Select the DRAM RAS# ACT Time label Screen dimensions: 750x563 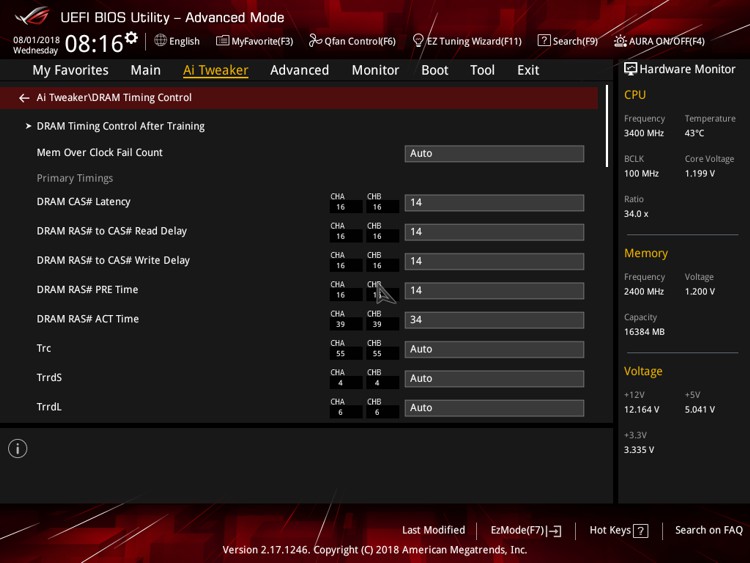click(x=88, y=319)
